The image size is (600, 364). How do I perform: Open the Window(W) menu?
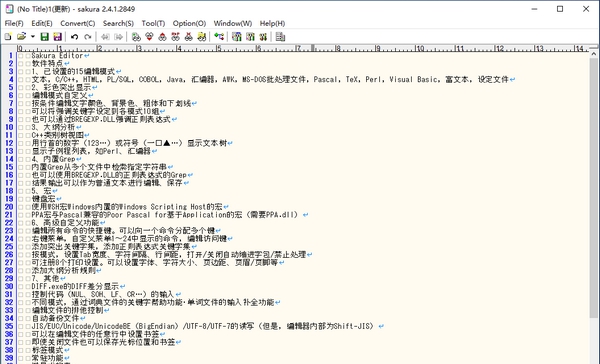click(233, 23)
